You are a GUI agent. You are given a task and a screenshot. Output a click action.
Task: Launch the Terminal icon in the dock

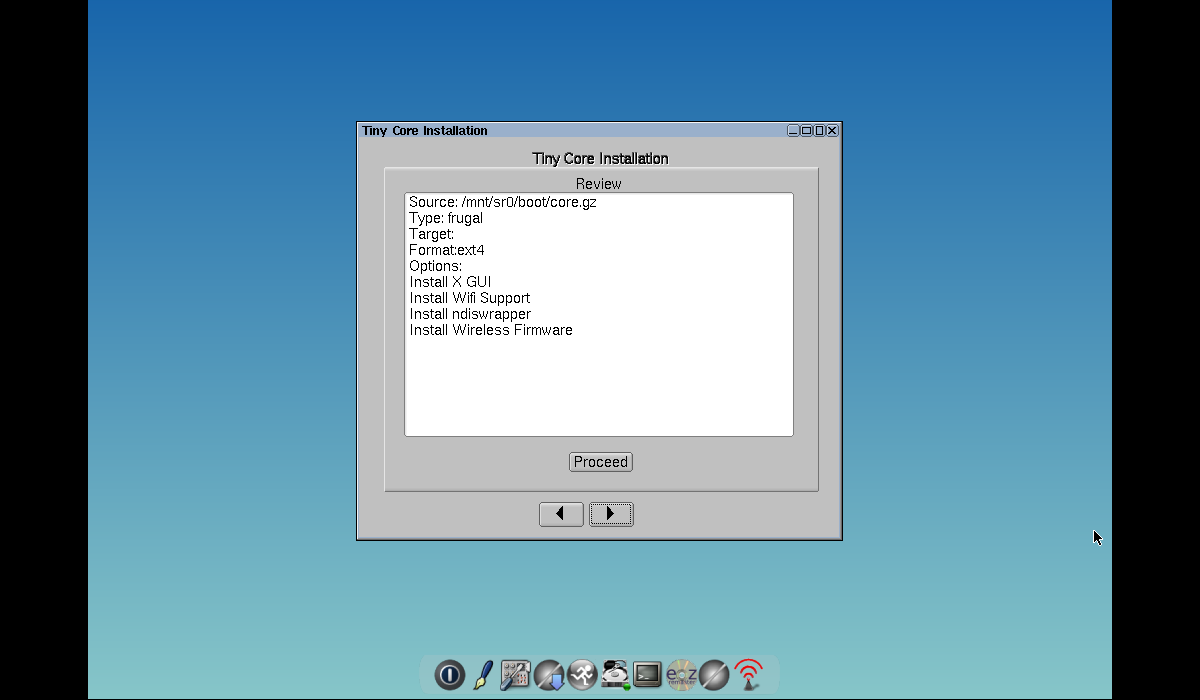[647, 675]
